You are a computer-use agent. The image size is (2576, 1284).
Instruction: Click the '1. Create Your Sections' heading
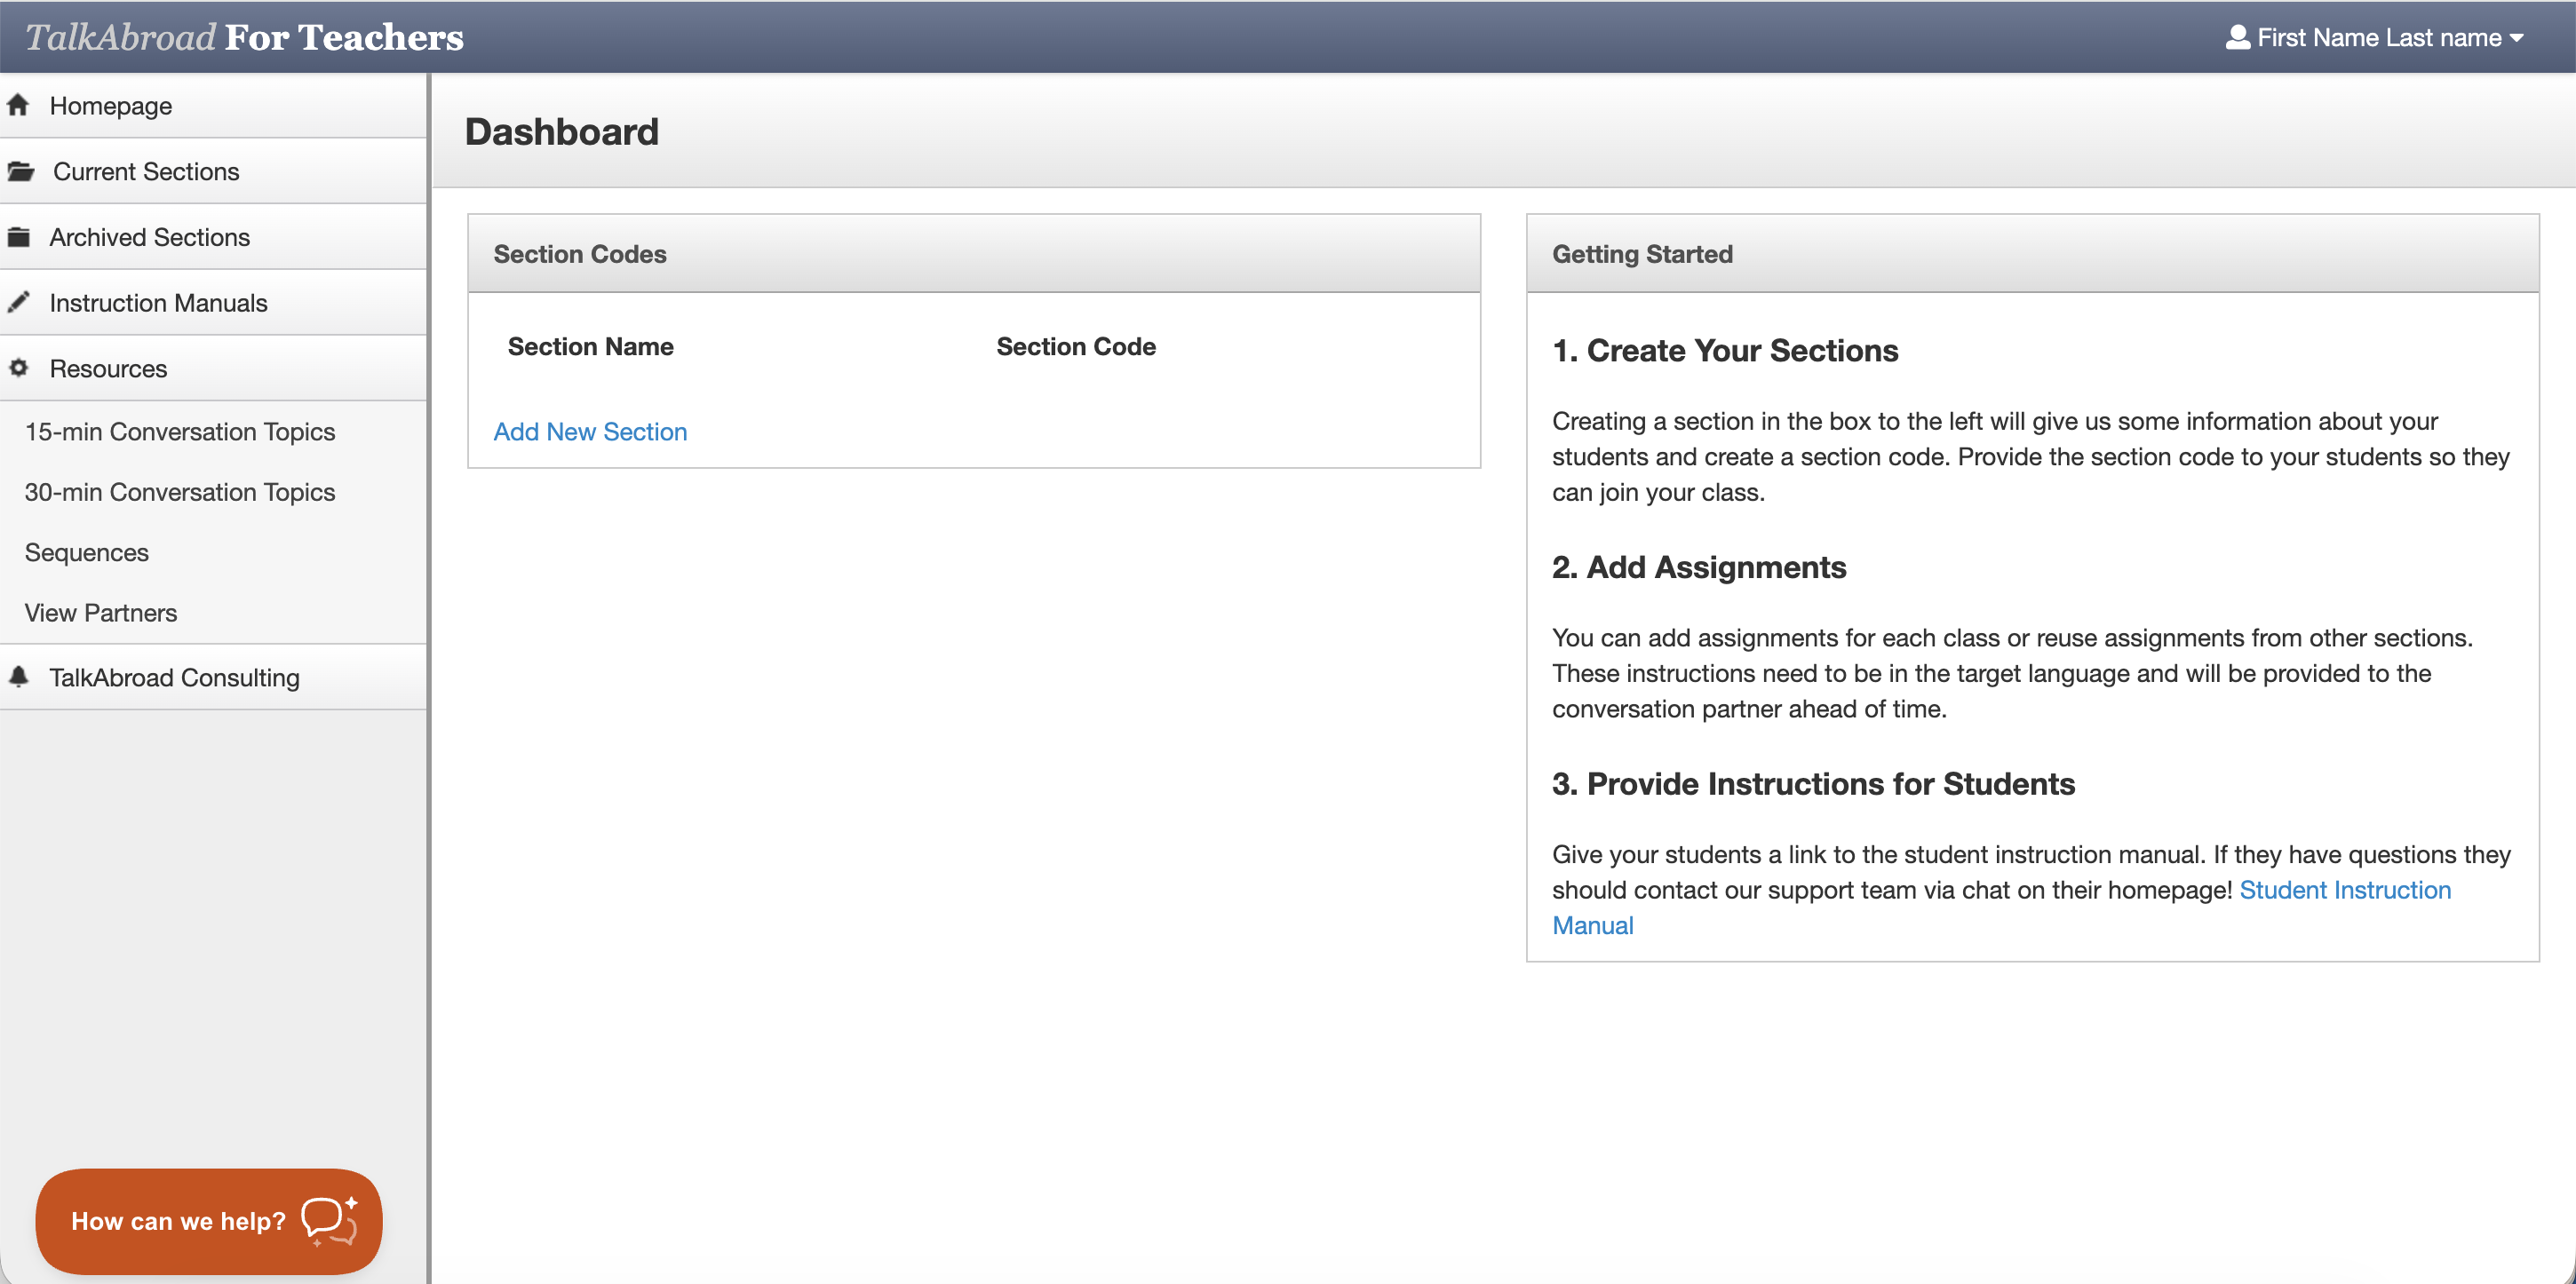[1725, 350]
